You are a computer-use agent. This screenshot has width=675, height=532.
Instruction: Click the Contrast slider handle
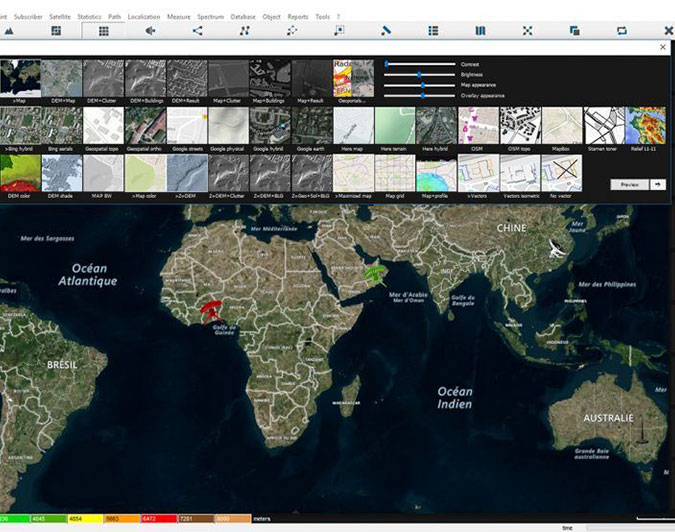pyautogui.click(x=386, y=63)
